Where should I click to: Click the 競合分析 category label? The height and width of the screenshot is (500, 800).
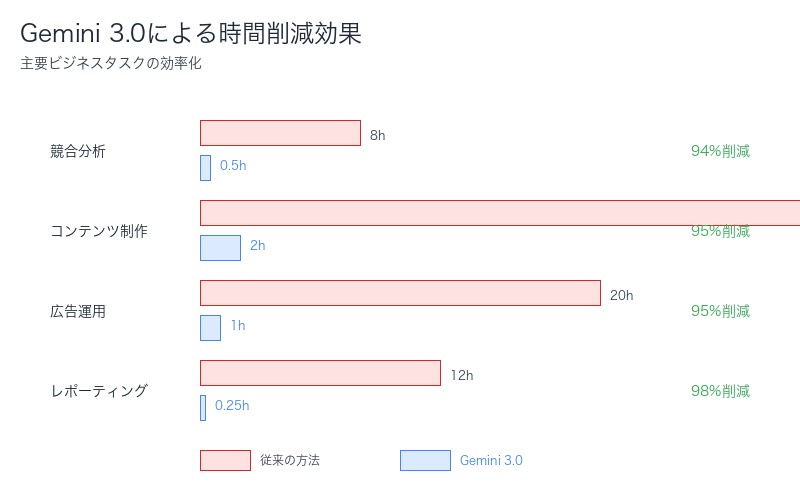tap(78, 152)
